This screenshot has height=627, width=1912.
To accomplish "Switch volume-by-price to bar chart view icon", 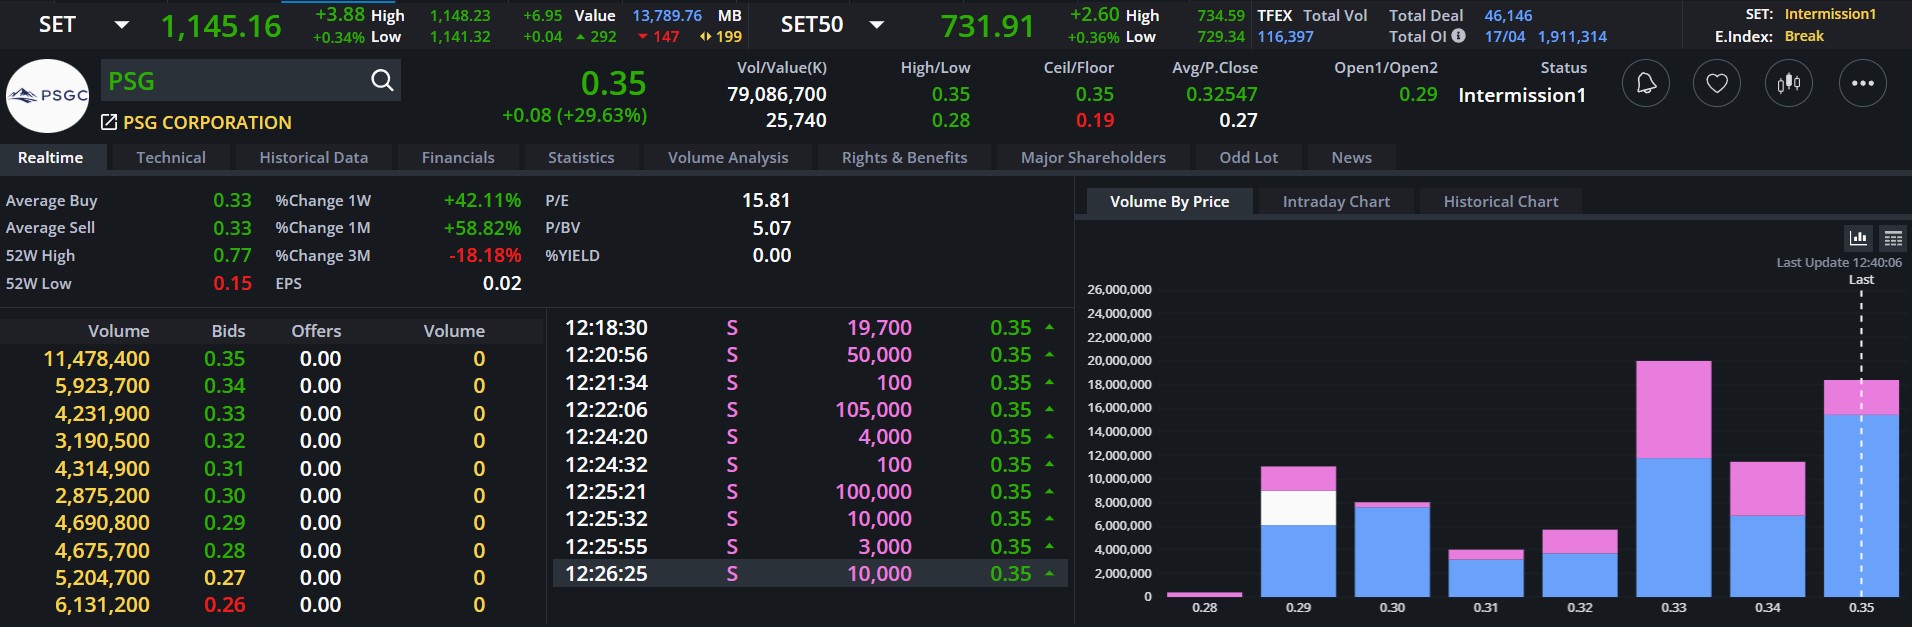I will (1858, 238).
